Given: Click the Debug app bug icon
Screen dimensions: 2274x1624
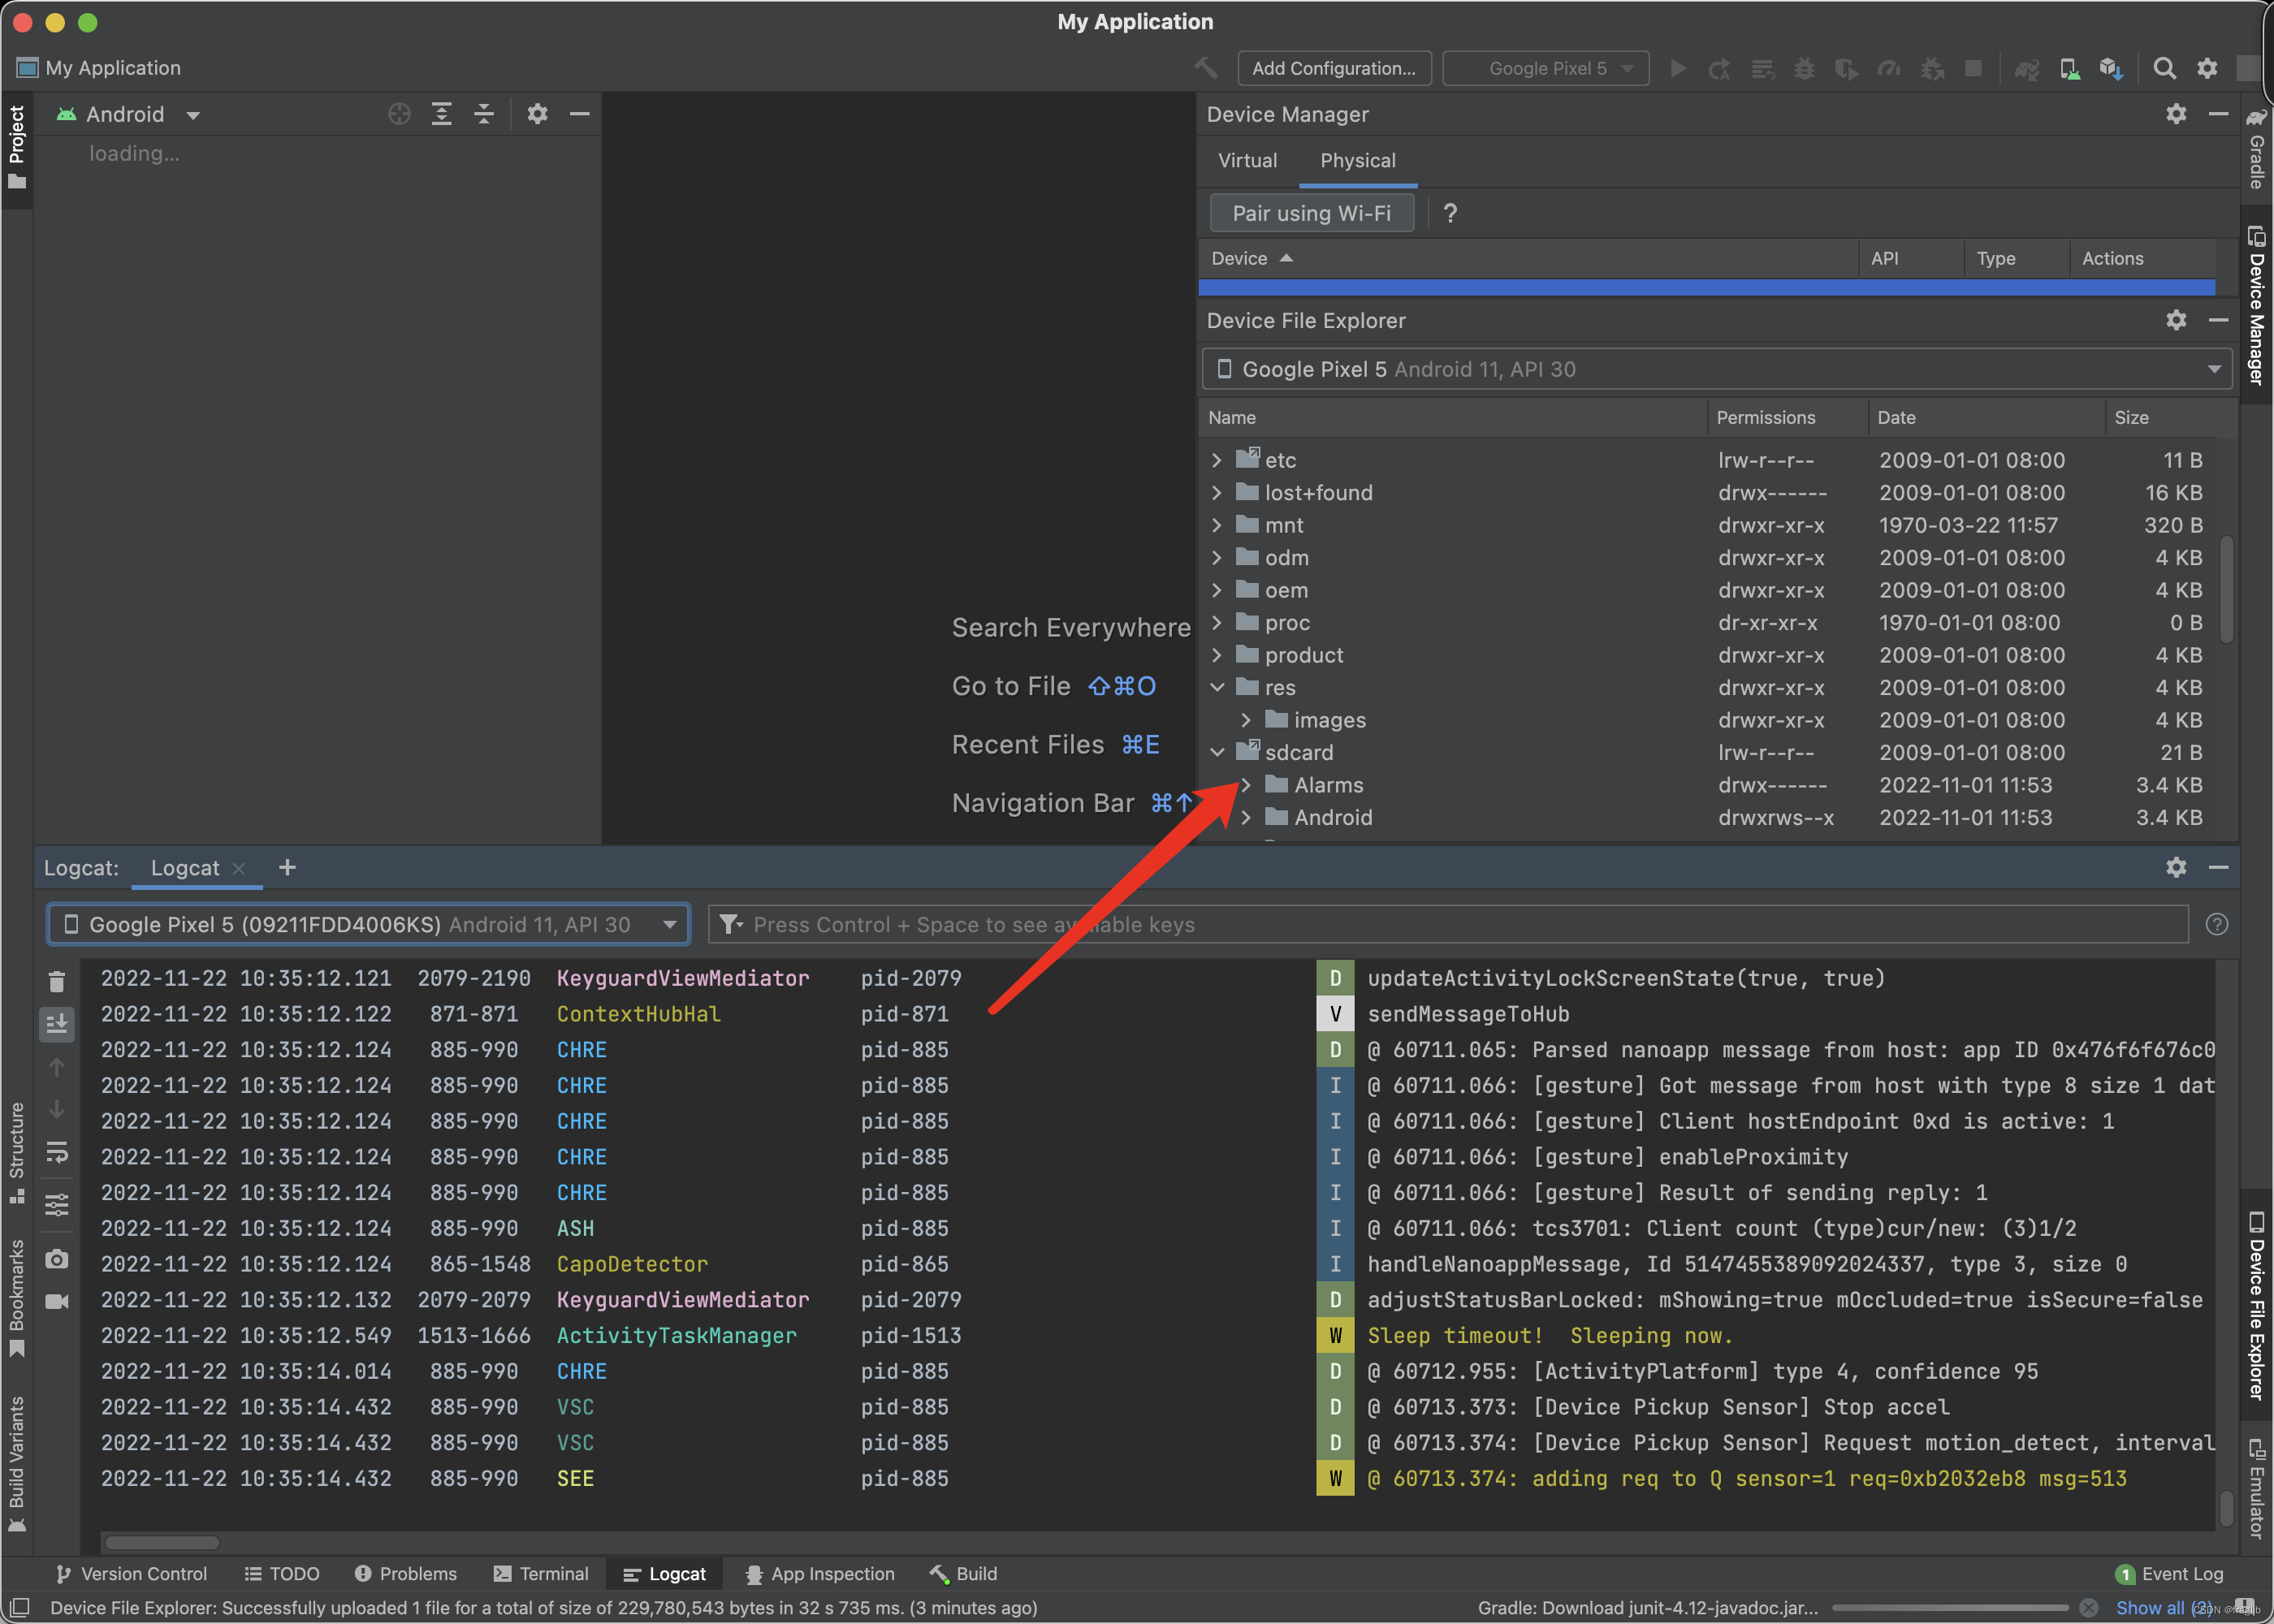Looking at the screenshot, I should 1804,68.
